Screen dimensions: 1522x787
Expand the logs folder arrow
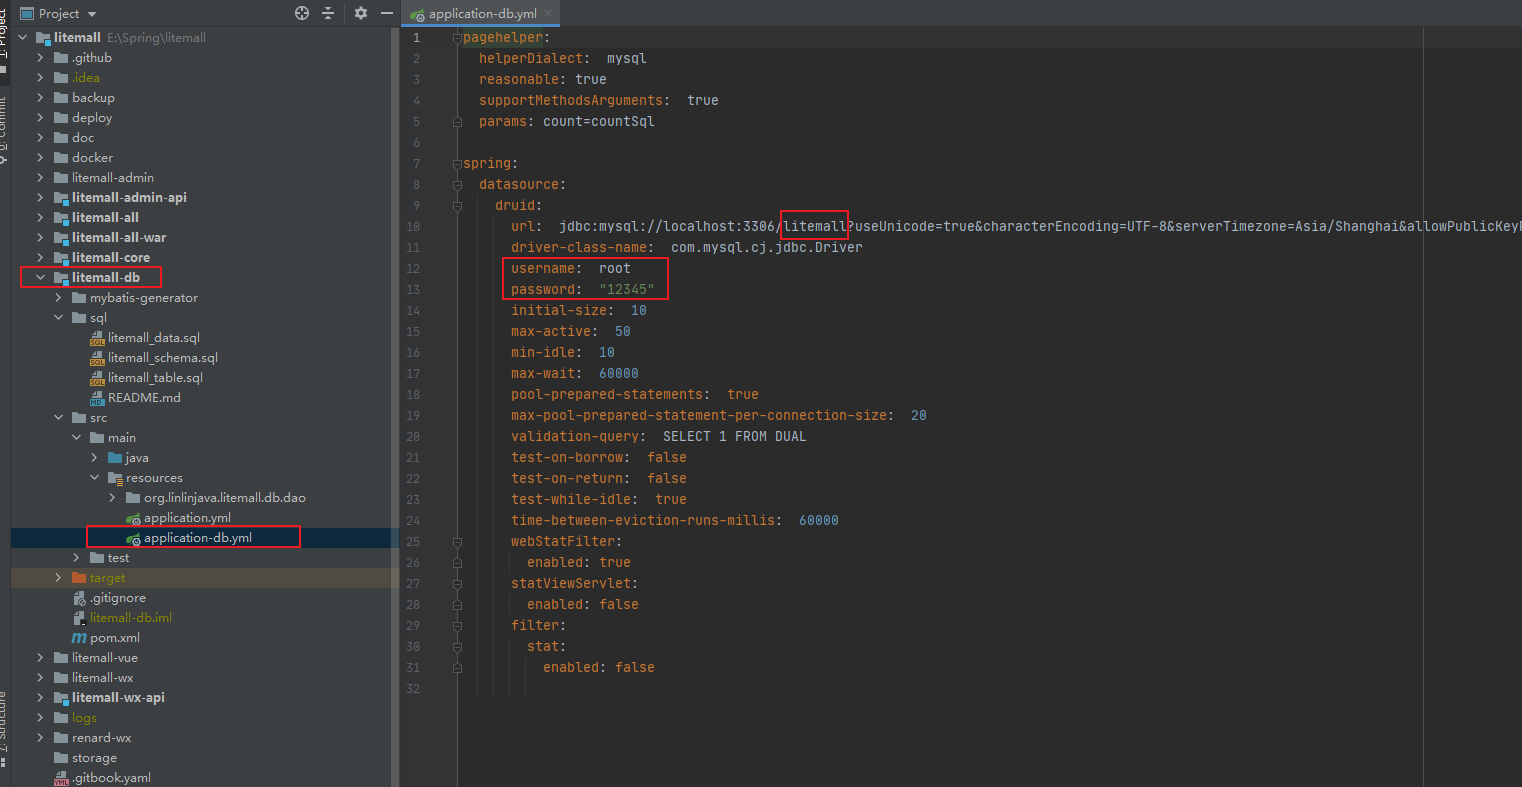pos(41,718)
